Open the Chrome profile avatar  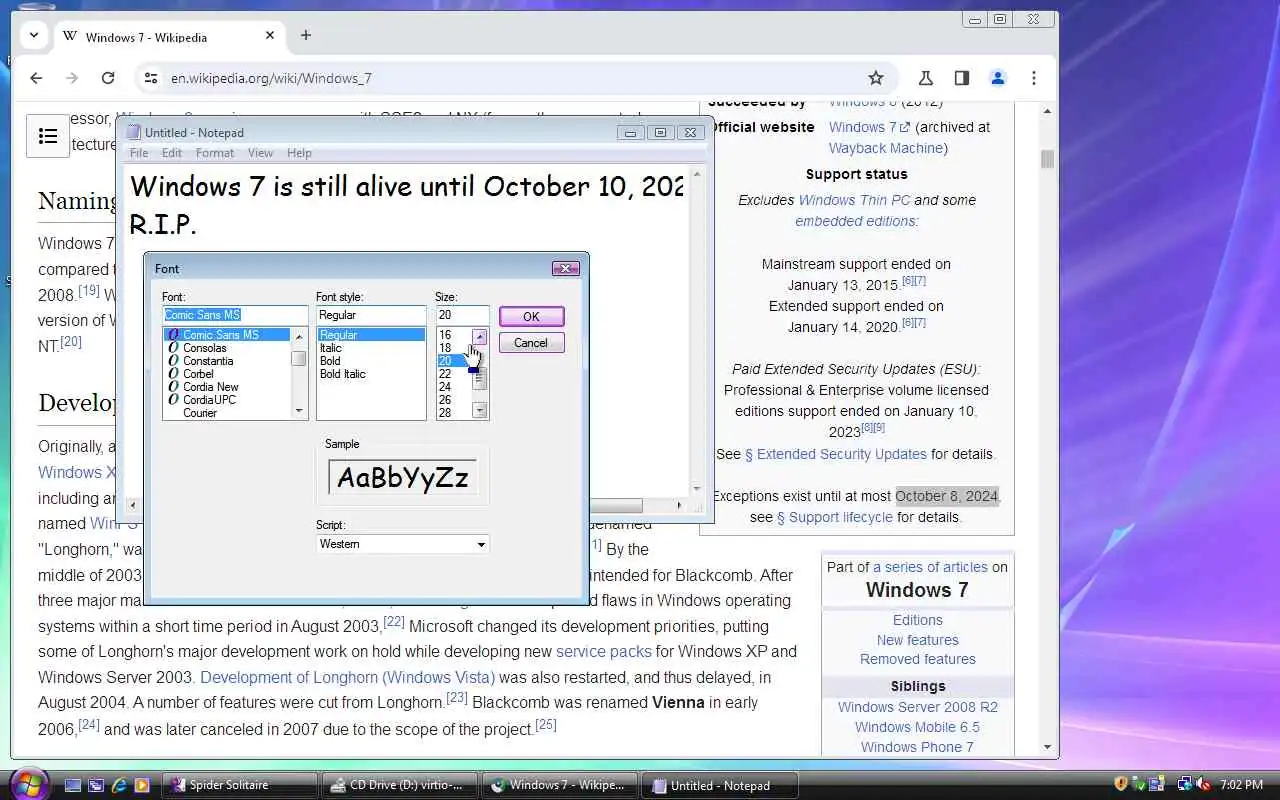[997, 78]
